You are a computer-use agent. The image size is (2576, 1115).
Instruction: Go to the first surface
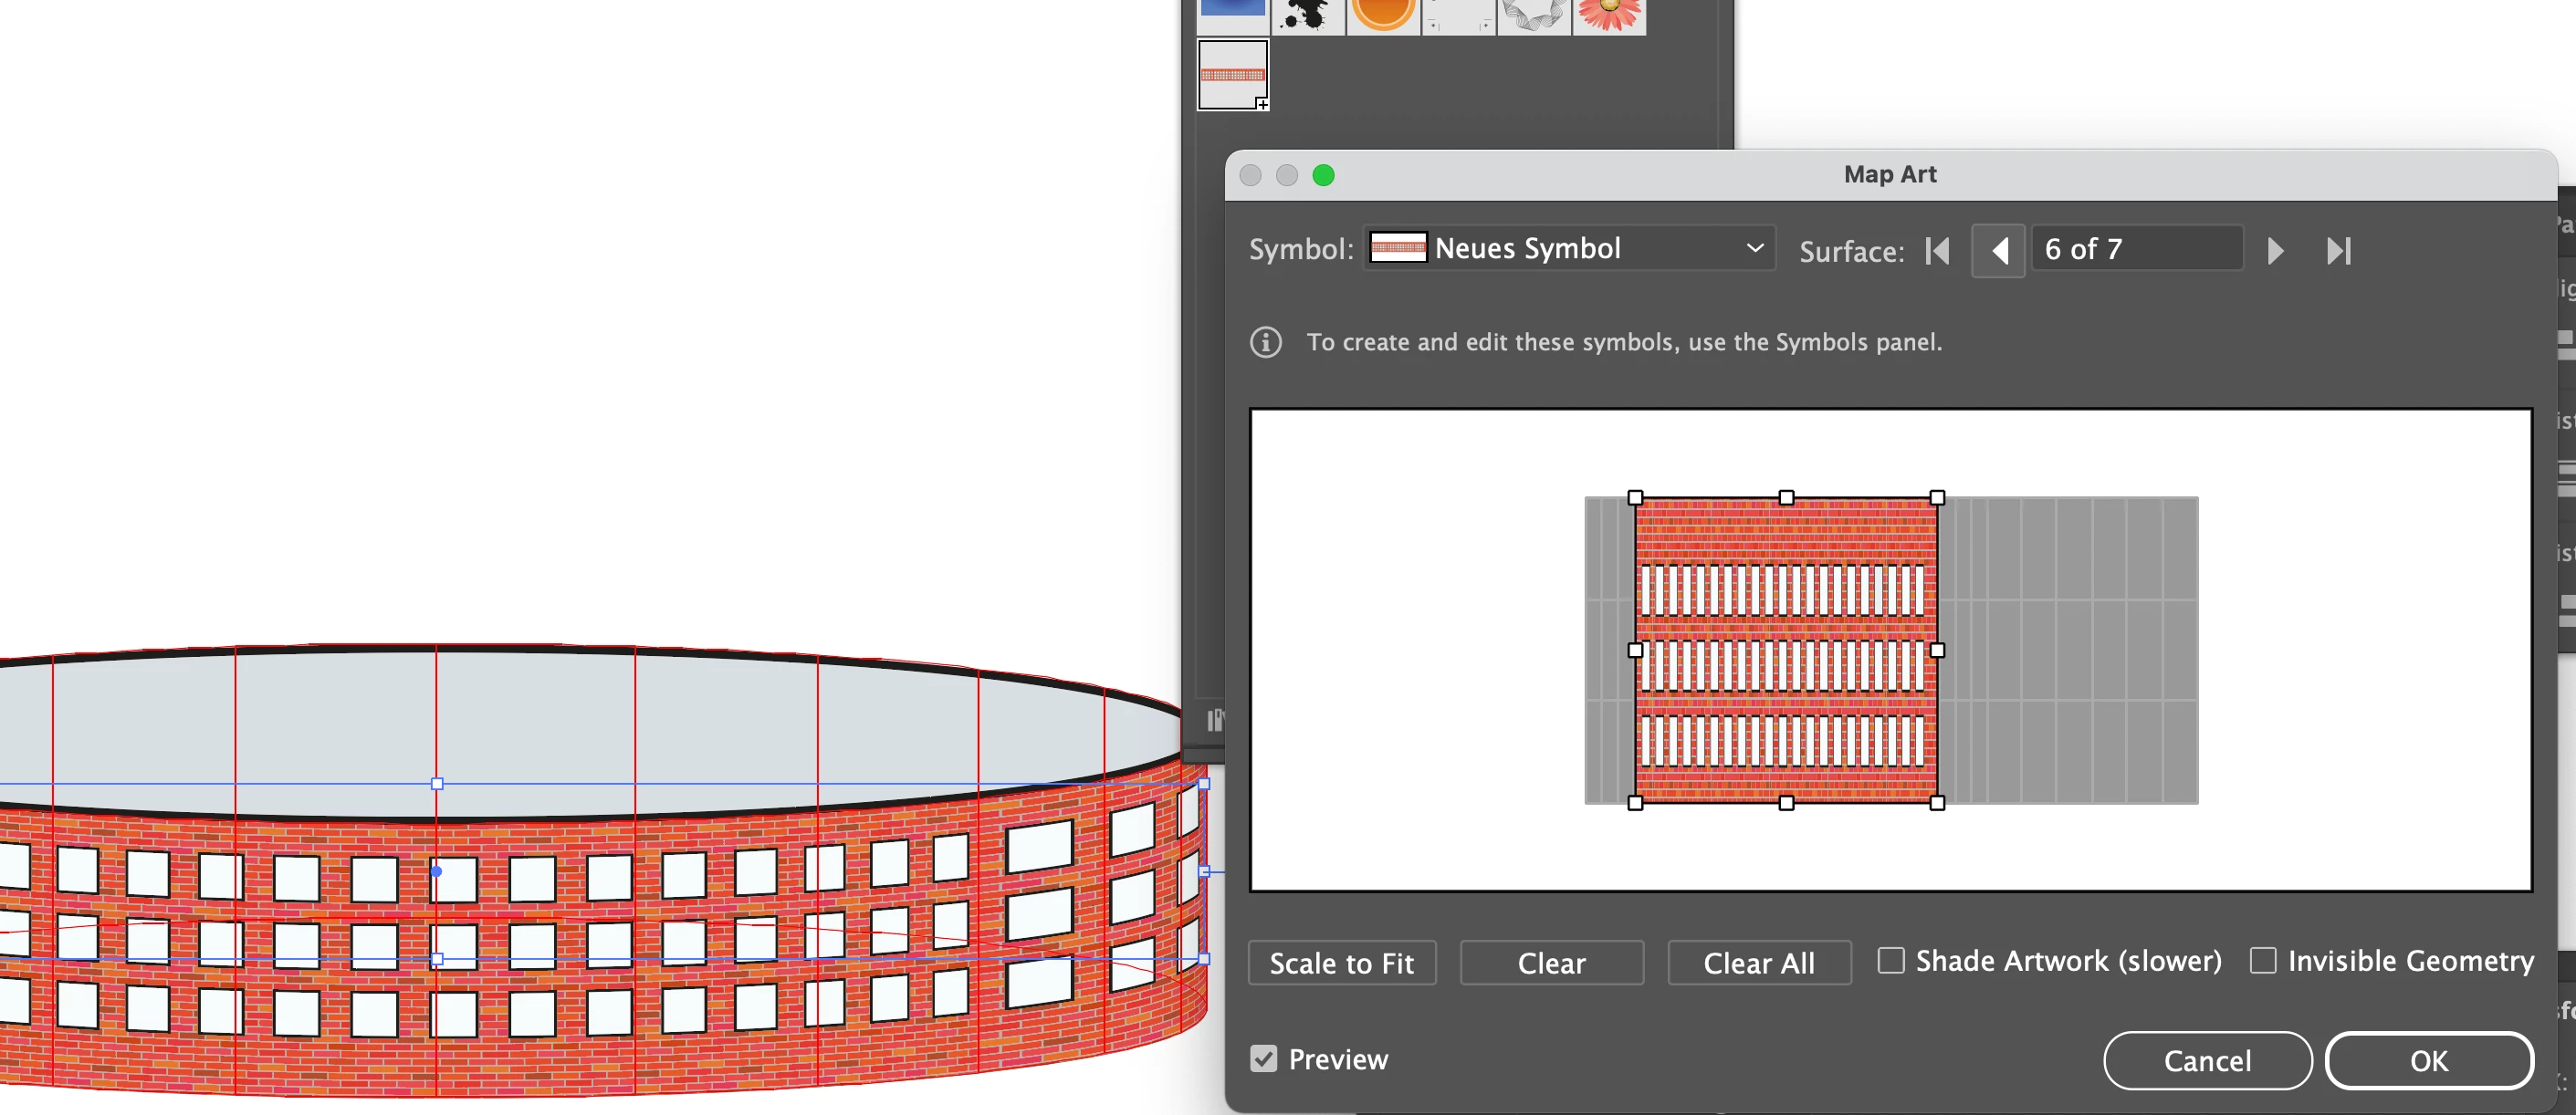(x=1937, y=251)
